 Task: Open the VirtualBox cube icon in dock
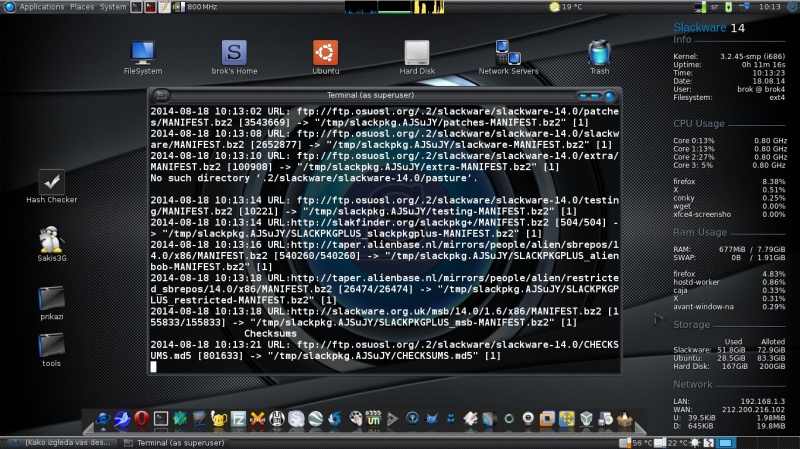[x=586, y=419]
